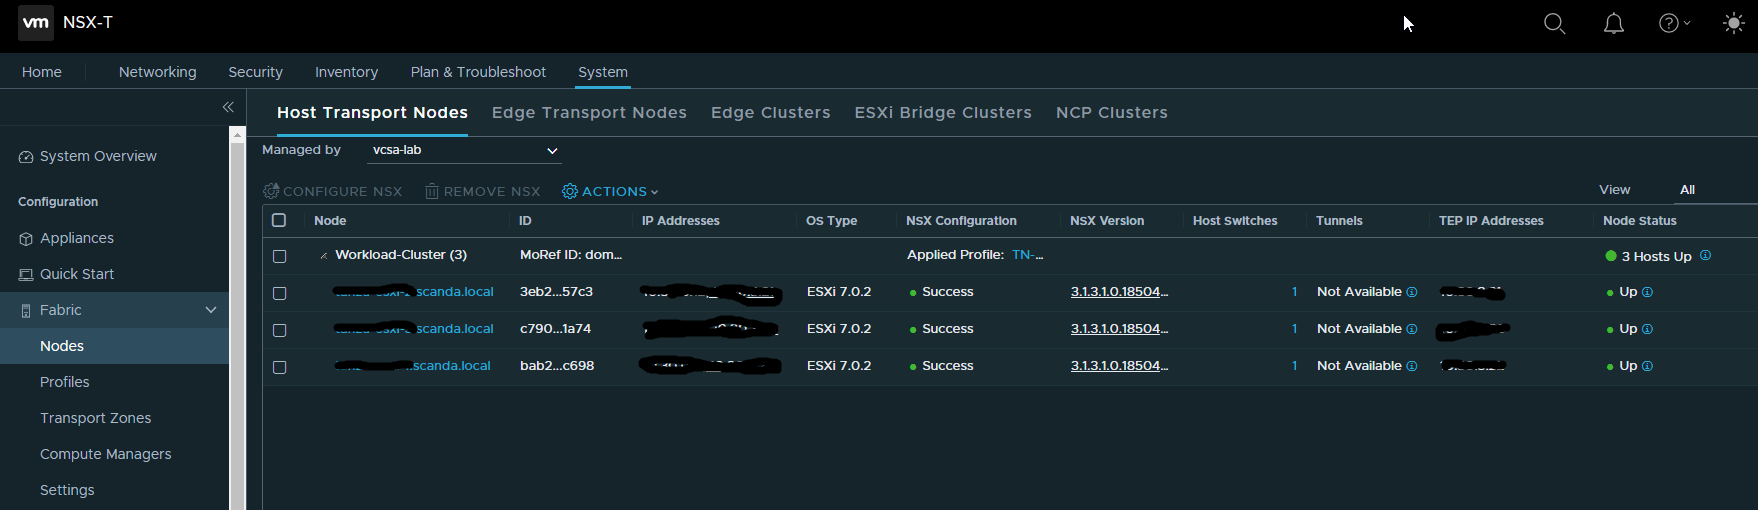This screenshot has width=1758, height=510.
Task: Toggle light/dark theme sun icon
Action: coord(1734,23)
